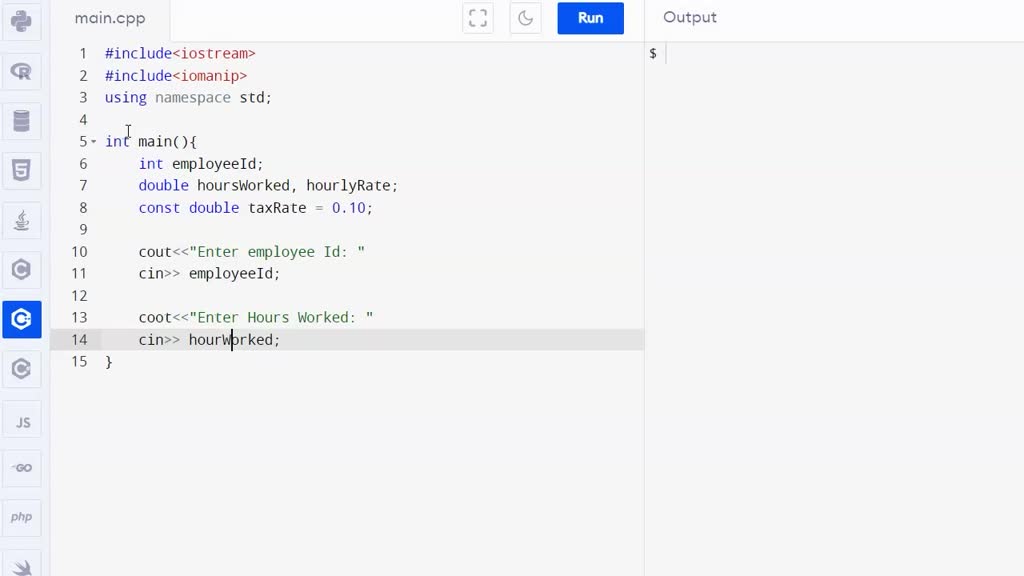
Task: Open the R language compiler icon
Action: point(22,71)
